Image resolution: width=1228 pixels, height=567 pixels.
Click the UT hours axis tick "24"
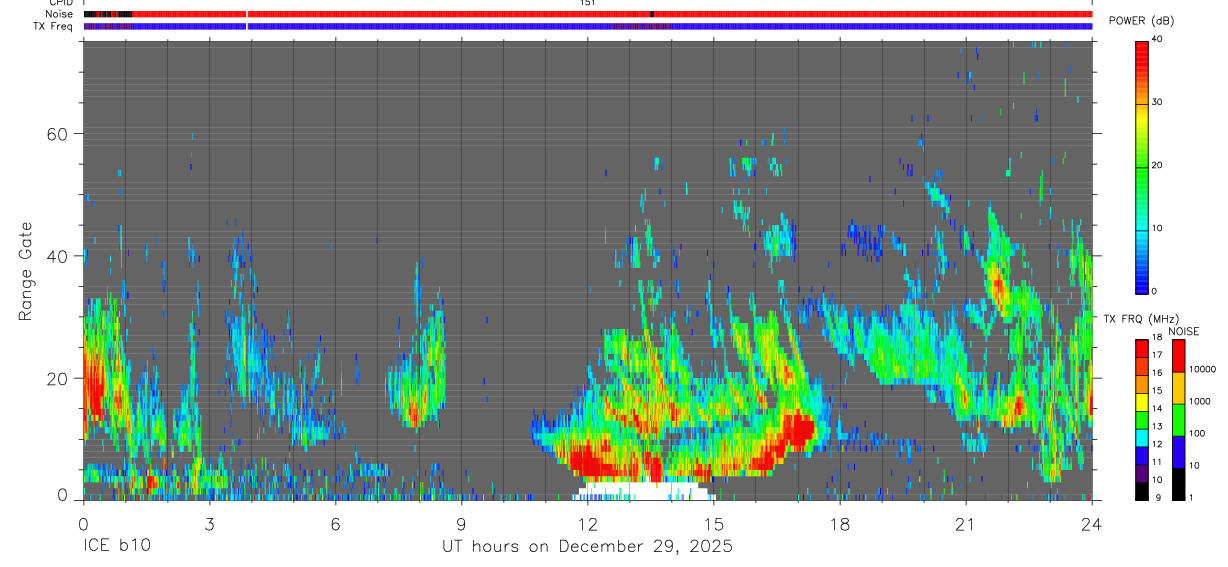tap(1092, 523)
